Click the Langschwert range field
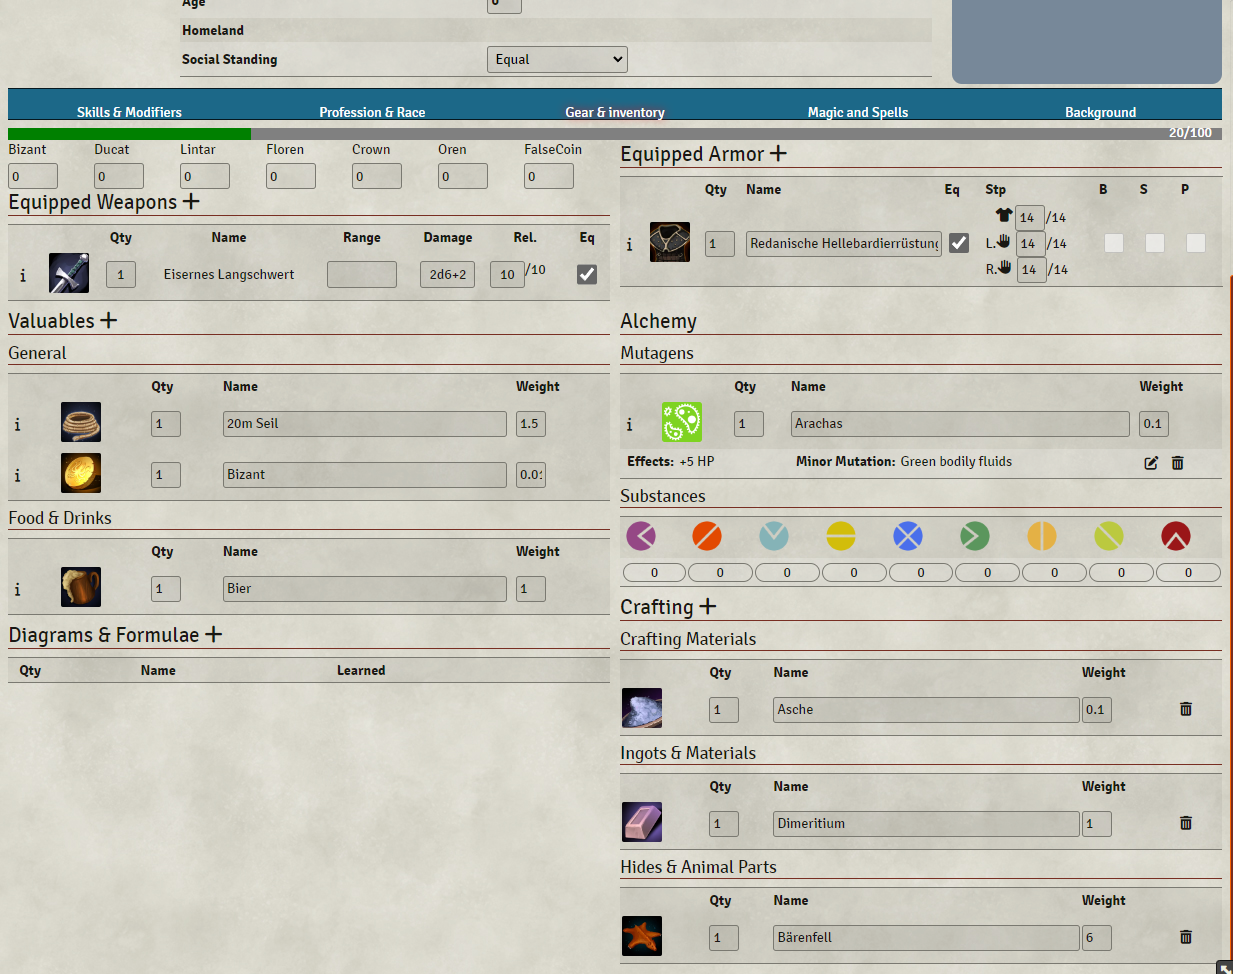The height and width of the screenshot is (974, 1233). [362, 274]
